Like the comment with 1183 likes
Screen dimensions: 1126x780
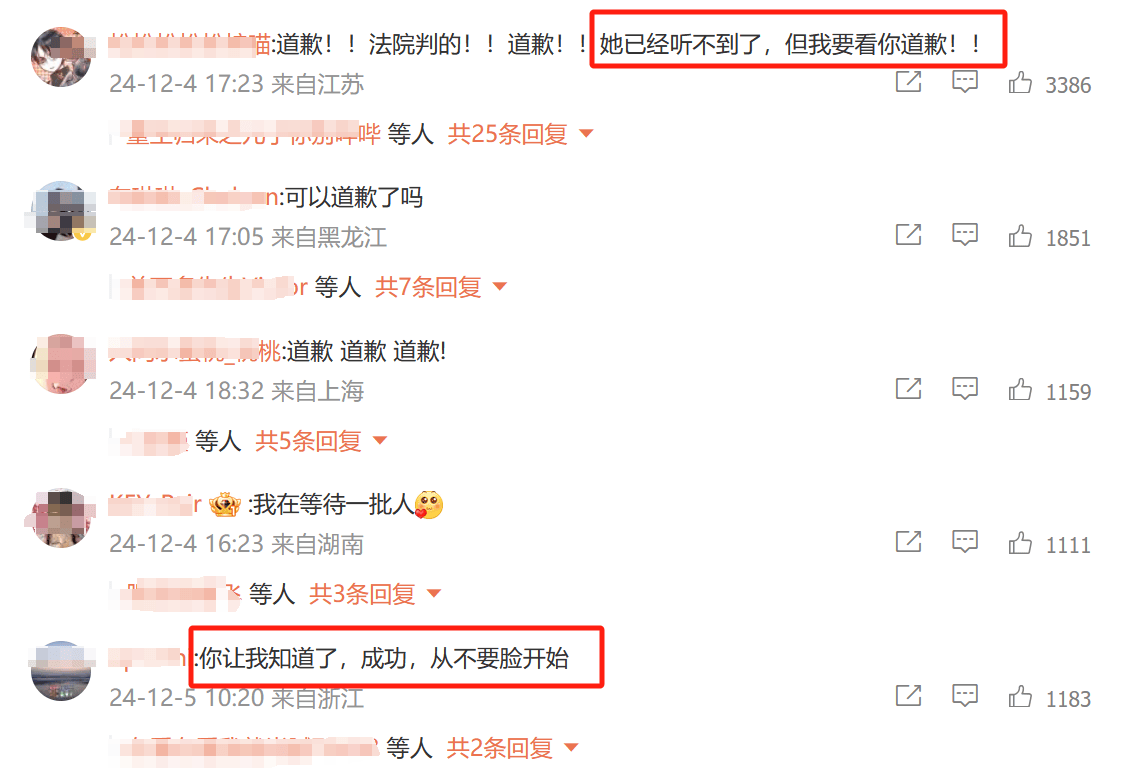click(x=1020, y=697)
